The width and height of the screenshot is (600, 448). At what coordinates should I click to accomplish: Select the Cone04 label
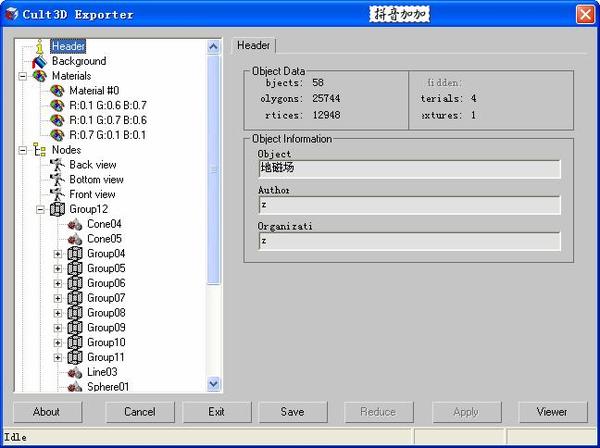coord(104,224)
